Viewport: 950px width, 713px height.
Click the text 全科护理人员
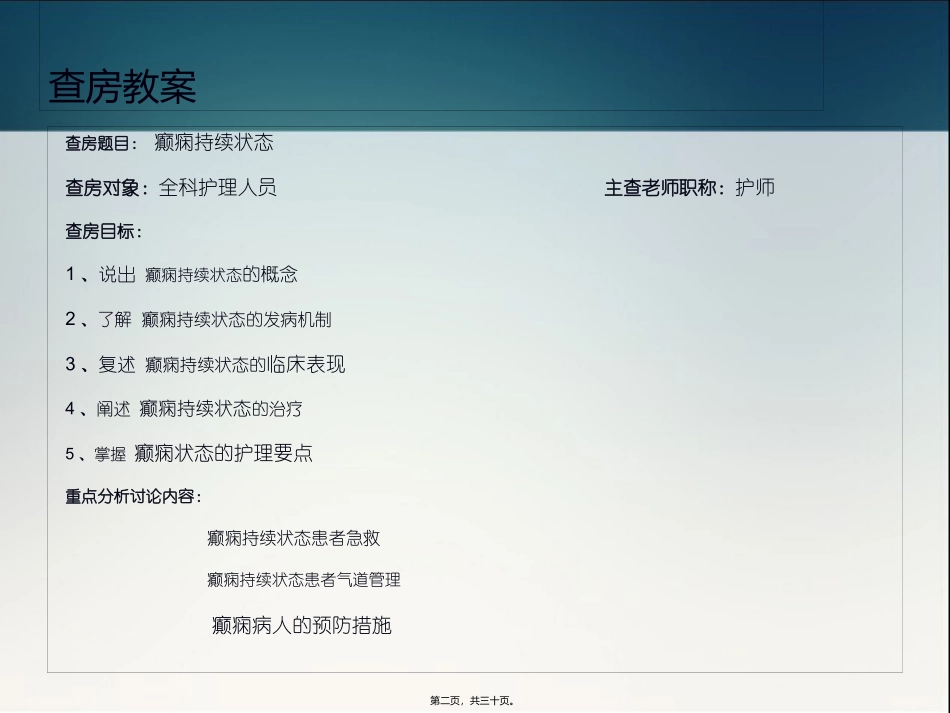pos(218,187)
